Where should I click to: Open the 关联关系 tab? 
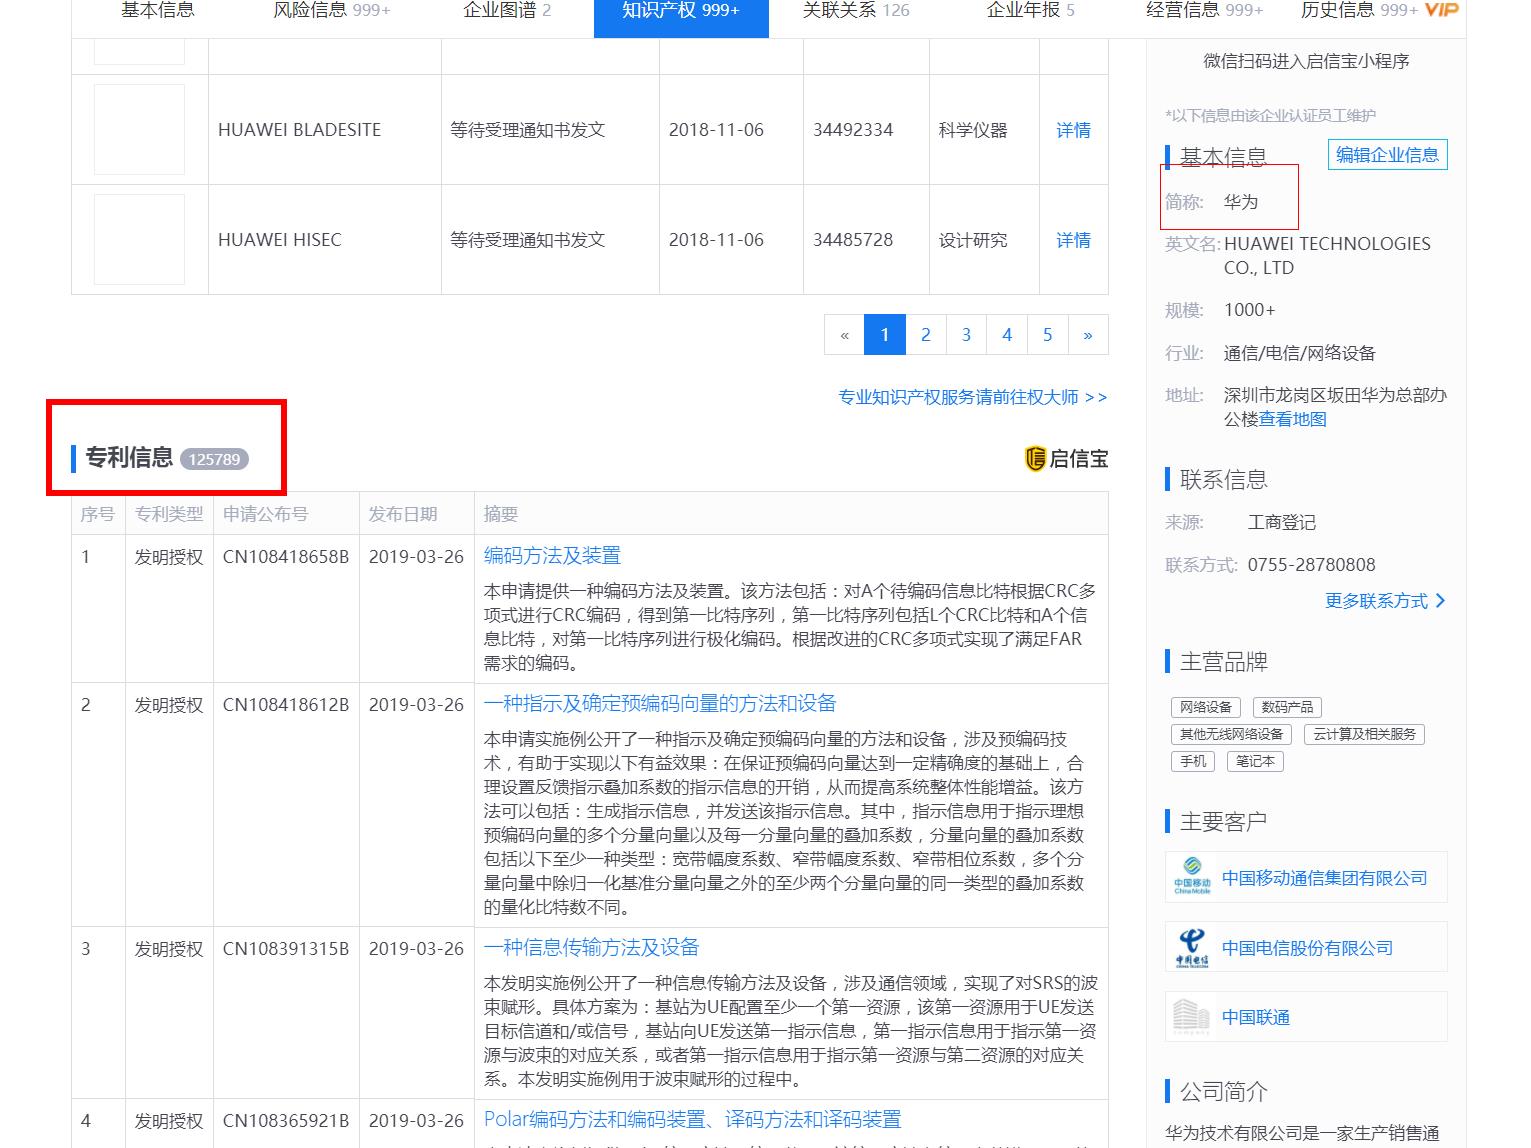point(856,10)
